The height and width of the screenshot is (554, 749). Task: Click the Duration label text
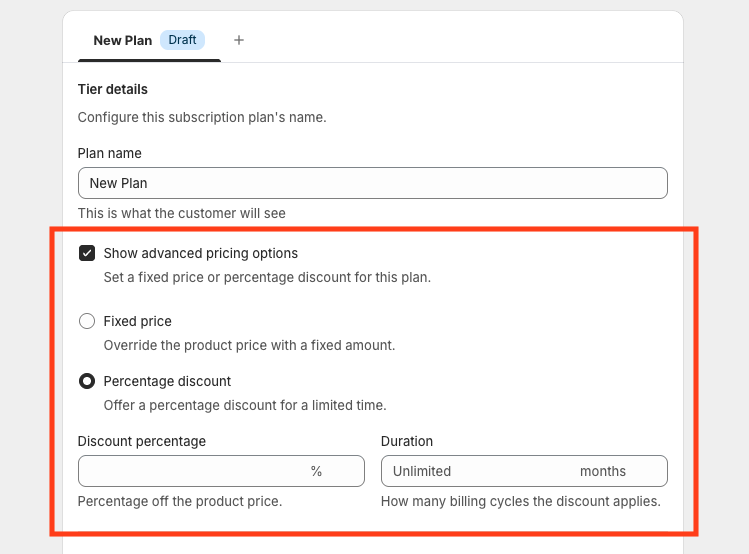click(x=407, y=441)
